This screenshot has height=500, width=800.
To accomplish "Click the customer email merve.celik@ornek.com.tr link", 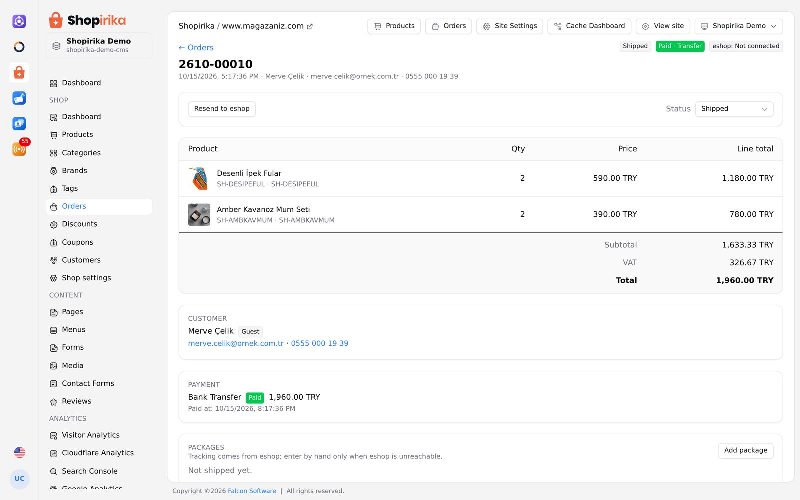I will click(236, 343).
